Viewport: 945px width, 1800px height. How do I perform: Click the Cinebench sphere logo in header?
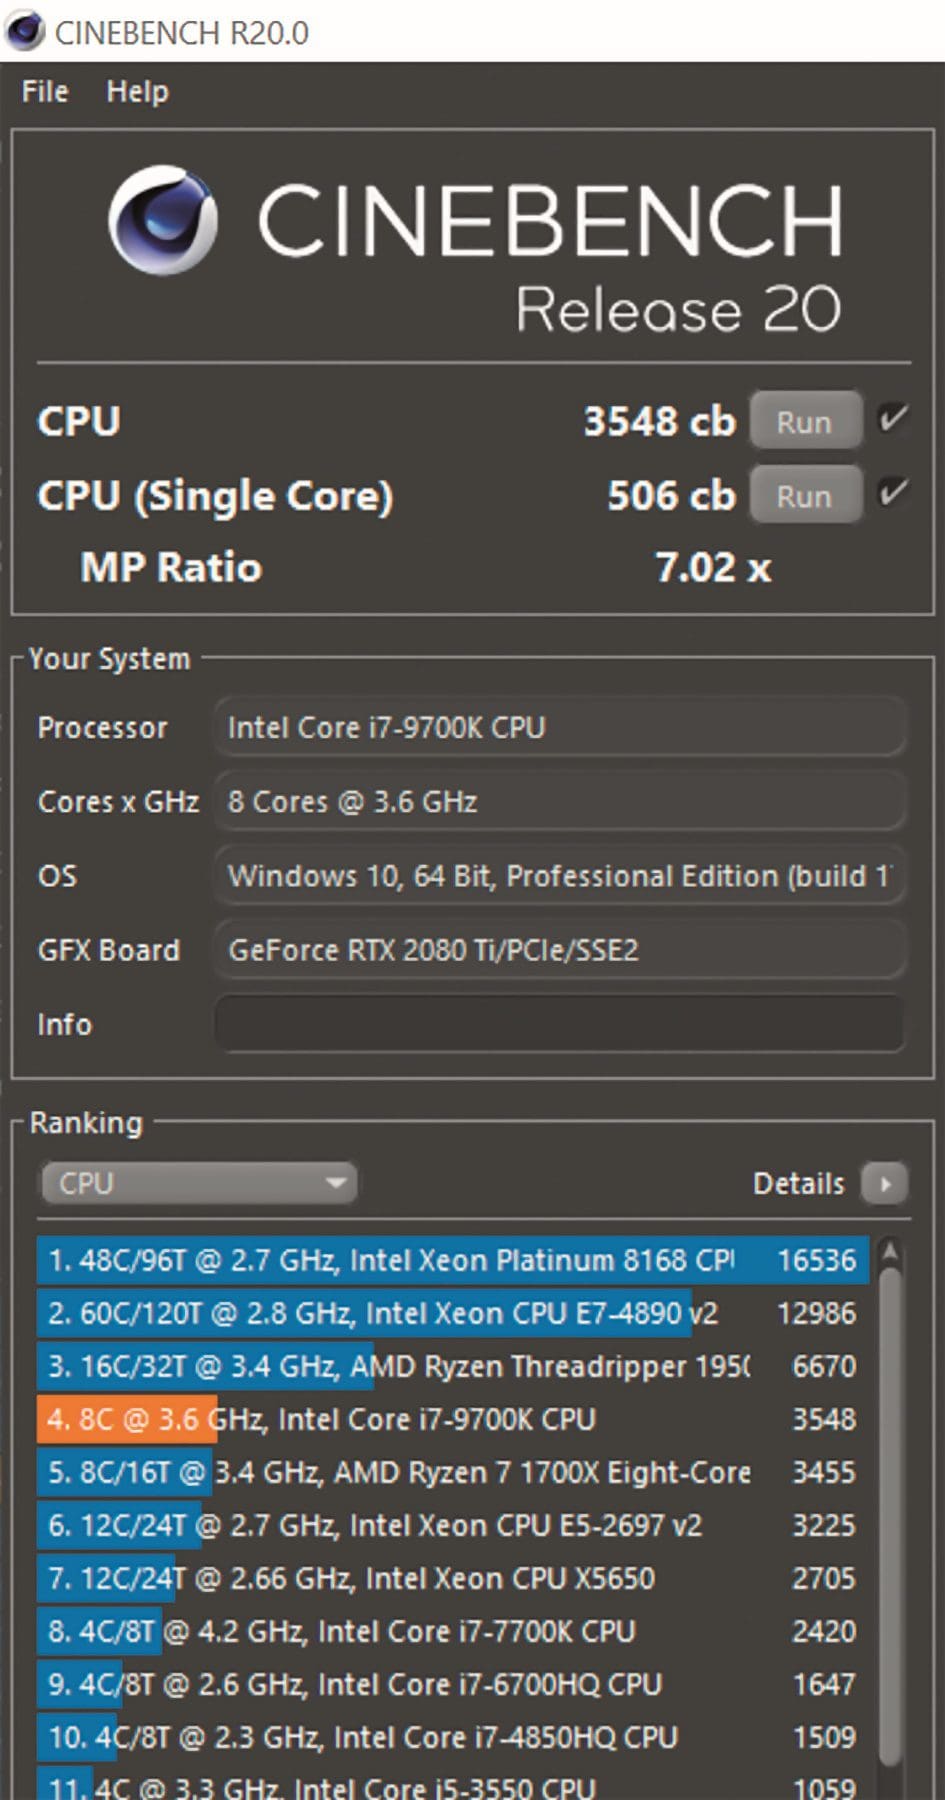(163, 220)
